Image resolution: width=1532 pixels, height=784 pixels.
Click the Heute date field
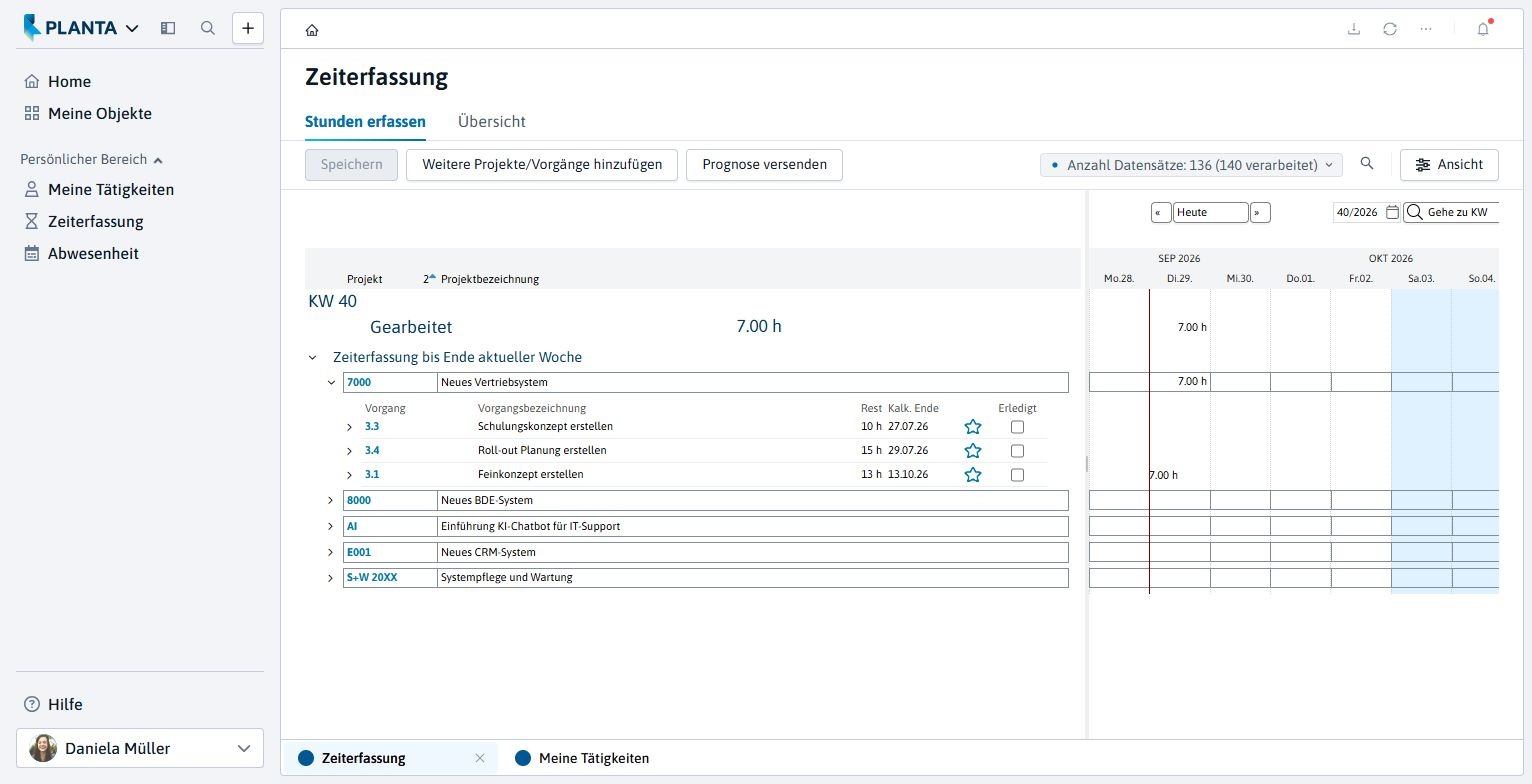point(1211,212)
